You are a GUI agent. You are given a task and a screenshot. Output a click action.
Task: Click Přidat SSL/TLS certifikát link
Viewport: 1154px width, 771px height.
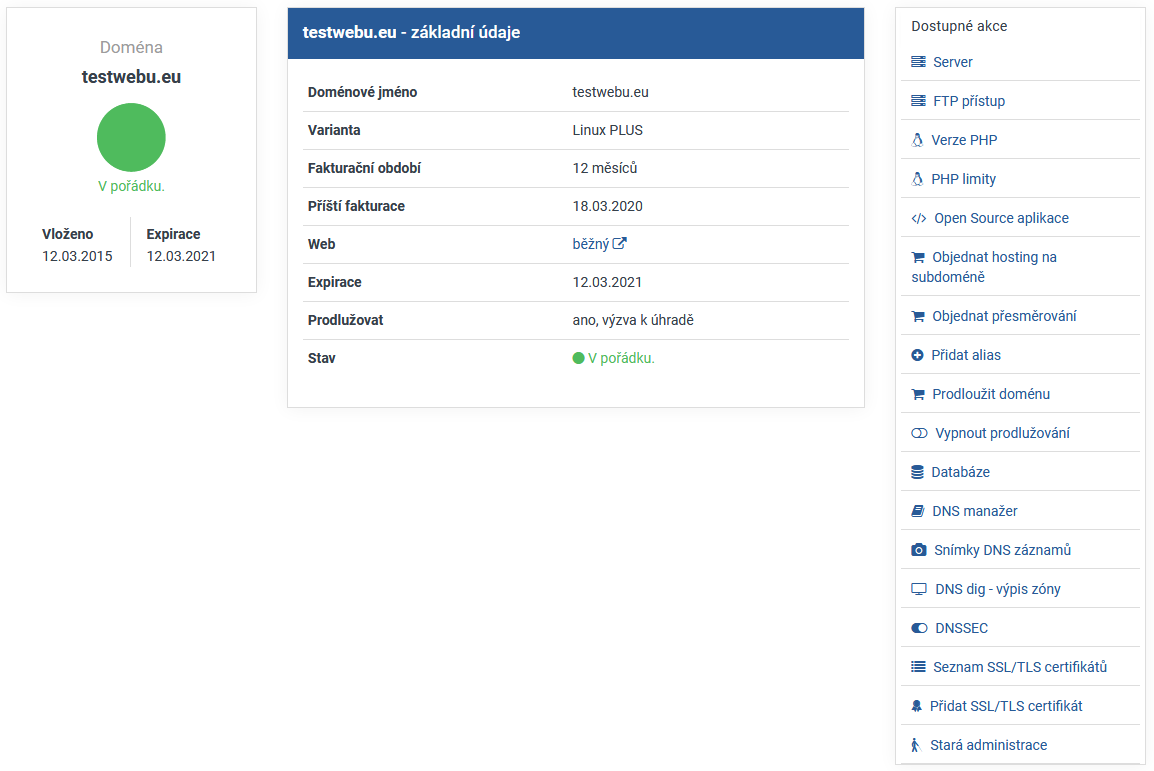1005,706
